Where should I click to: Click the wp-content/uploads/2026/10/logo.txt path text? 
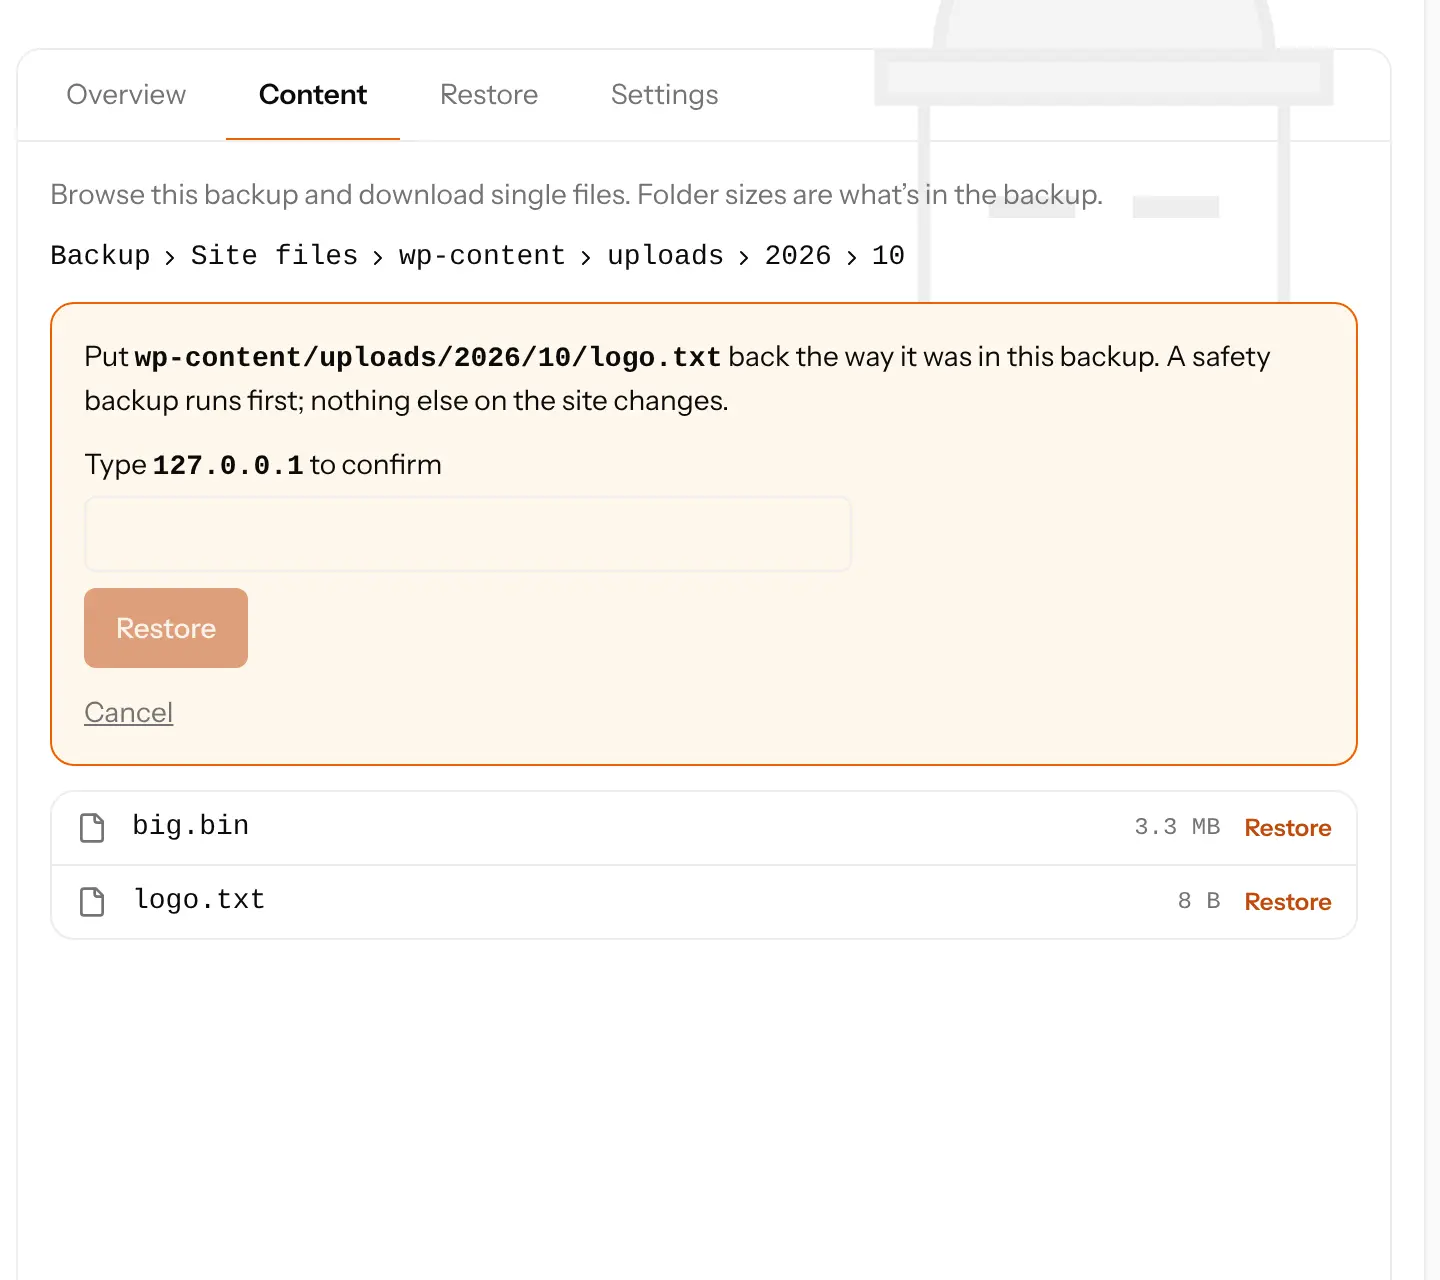click(x=428, y=358)
